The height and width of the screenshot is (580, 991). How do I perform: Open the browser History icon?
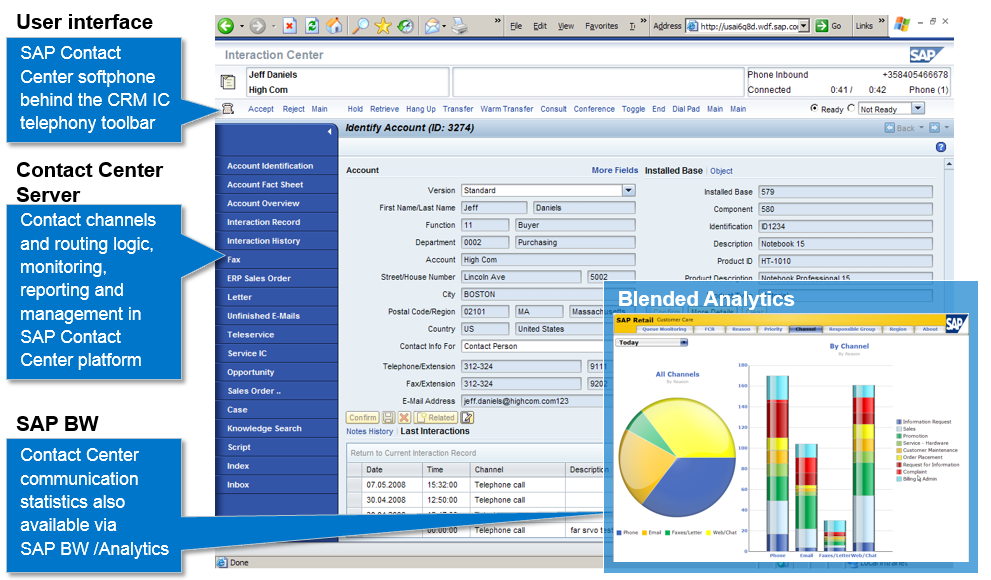[405, 26]
